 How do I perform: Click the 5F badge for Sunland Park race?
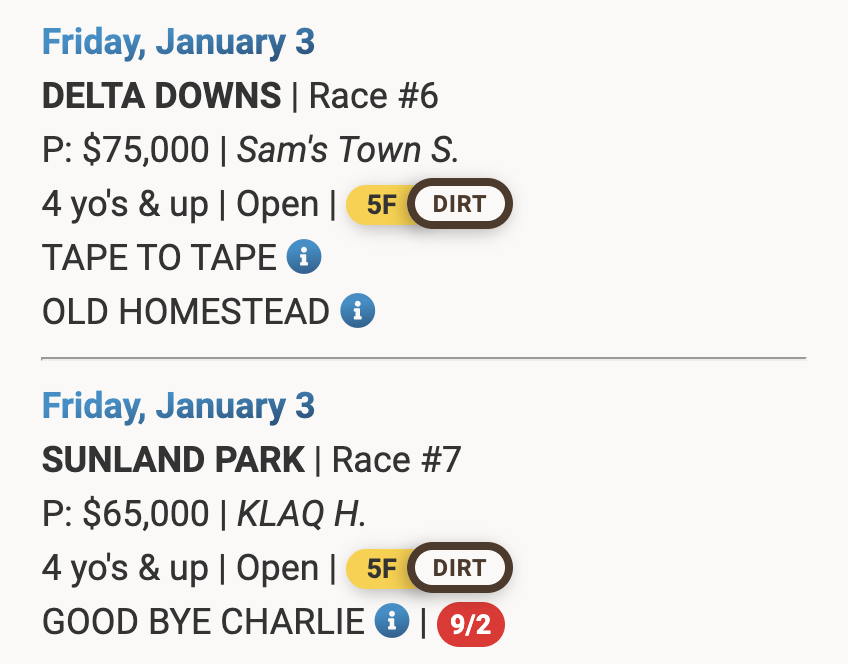[x=381, y=569]
